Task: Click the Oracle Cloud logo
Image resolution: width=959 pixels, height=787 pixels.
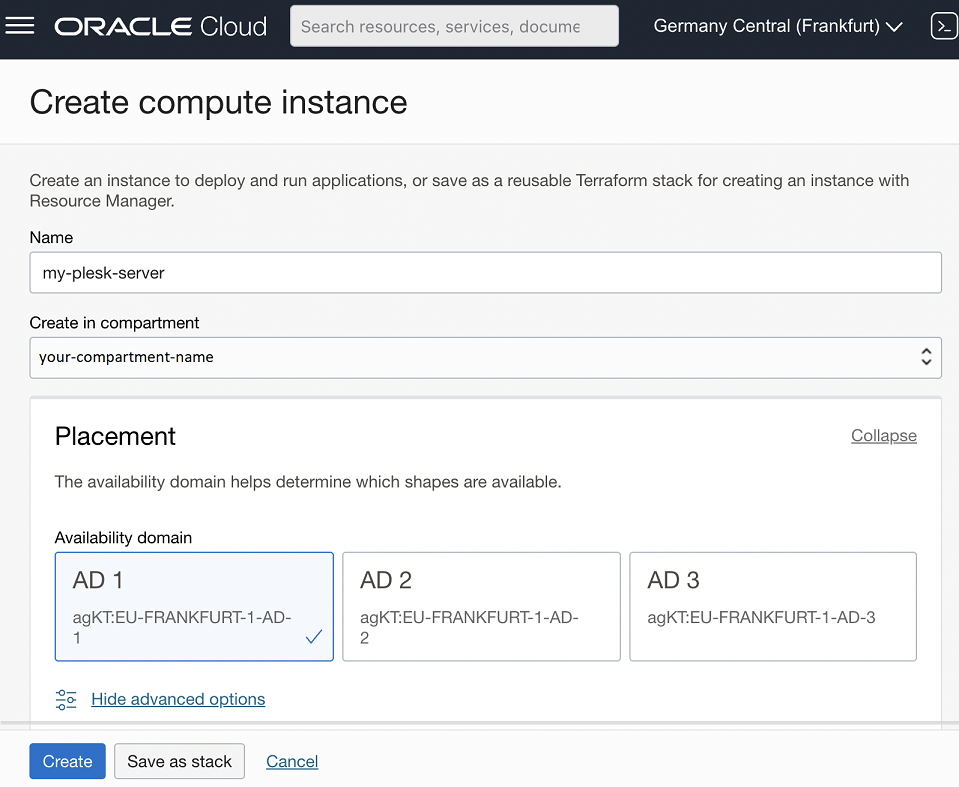Action: pyautogui.click(x=159, y=26)
